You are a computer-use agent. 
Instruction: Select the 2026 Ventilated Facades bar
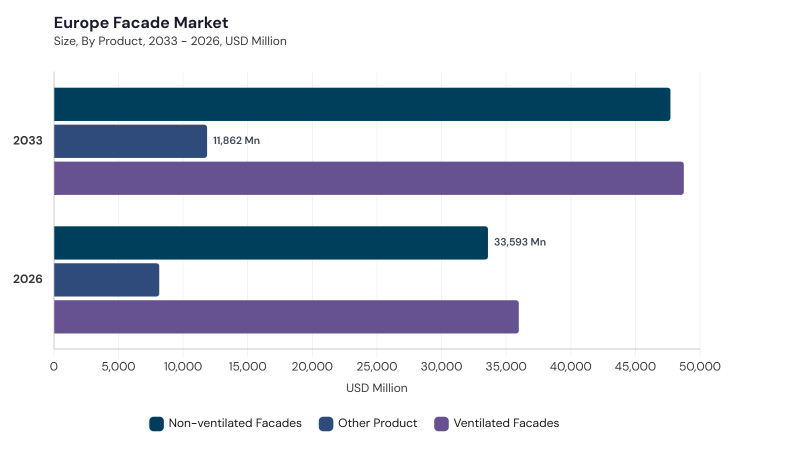coord(286,317)
